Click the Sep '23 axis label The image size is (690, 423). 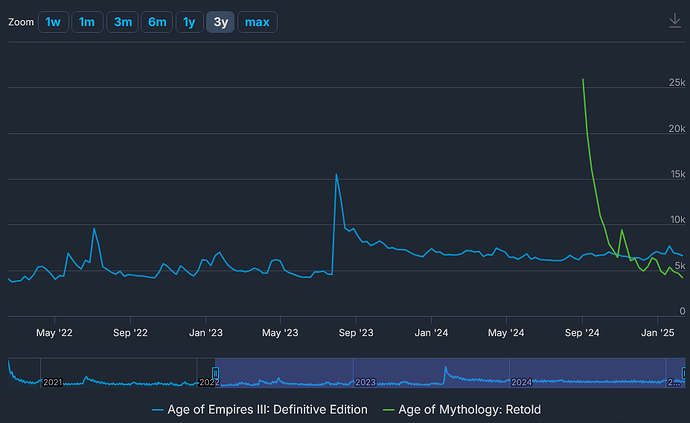point(356,333)
